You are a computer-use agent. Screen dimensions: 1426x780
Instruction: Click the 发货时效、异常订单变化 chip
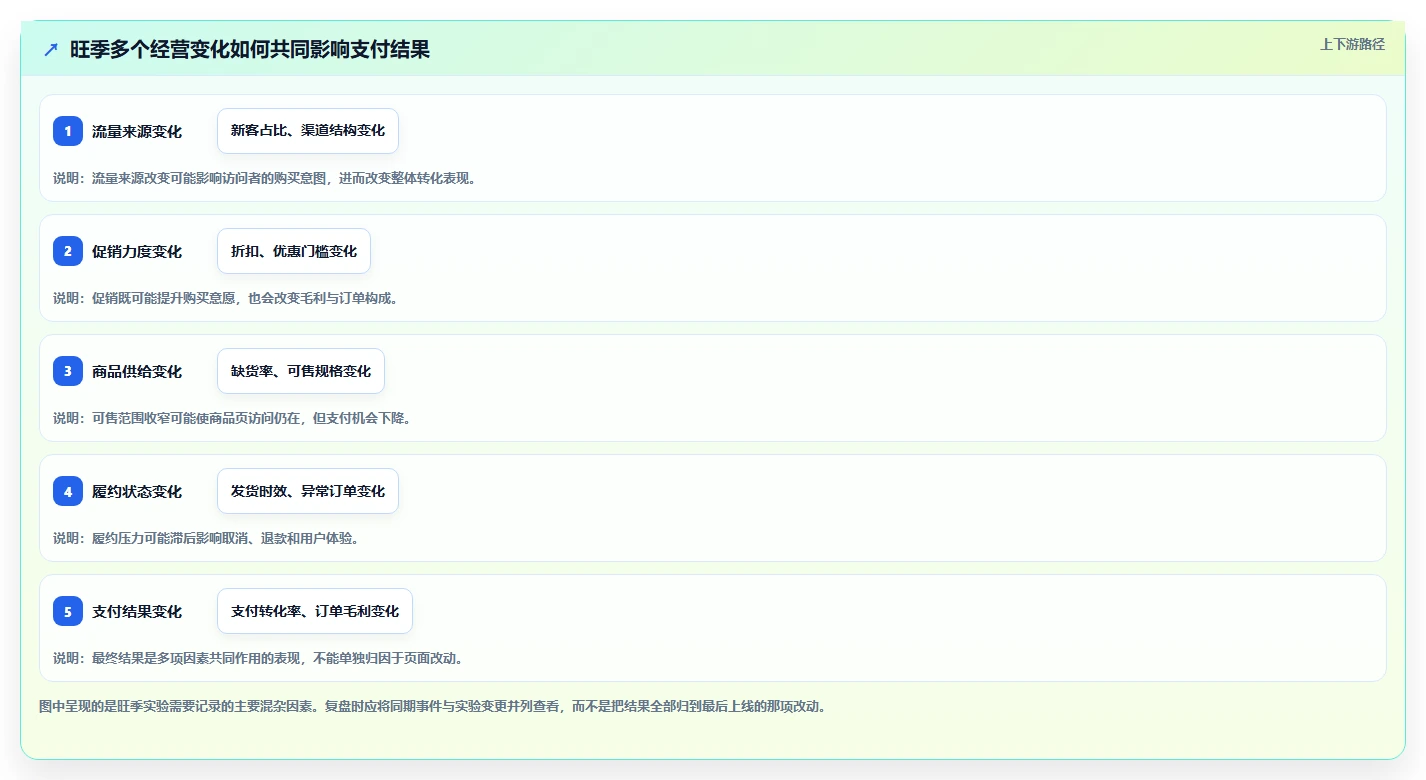coord(308,491)
